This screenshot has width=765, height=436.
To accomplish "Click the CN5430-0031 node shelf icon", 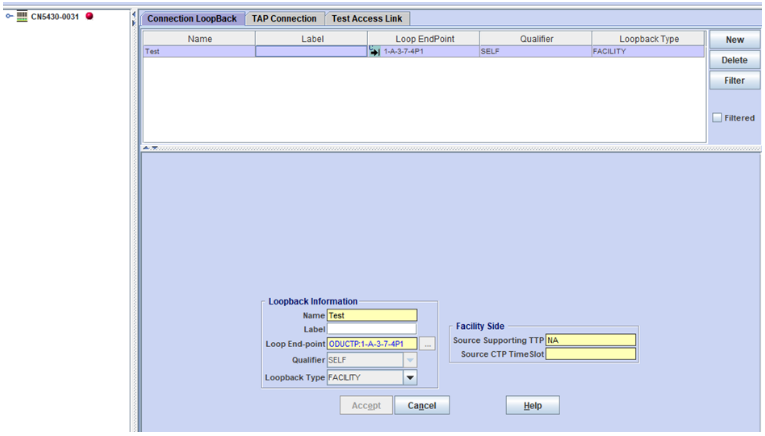I will [22, 16].
